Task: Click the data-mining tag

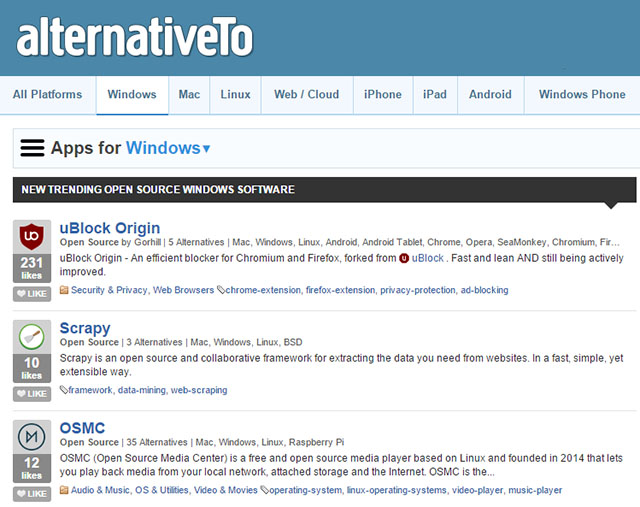Action: (142, 390)
